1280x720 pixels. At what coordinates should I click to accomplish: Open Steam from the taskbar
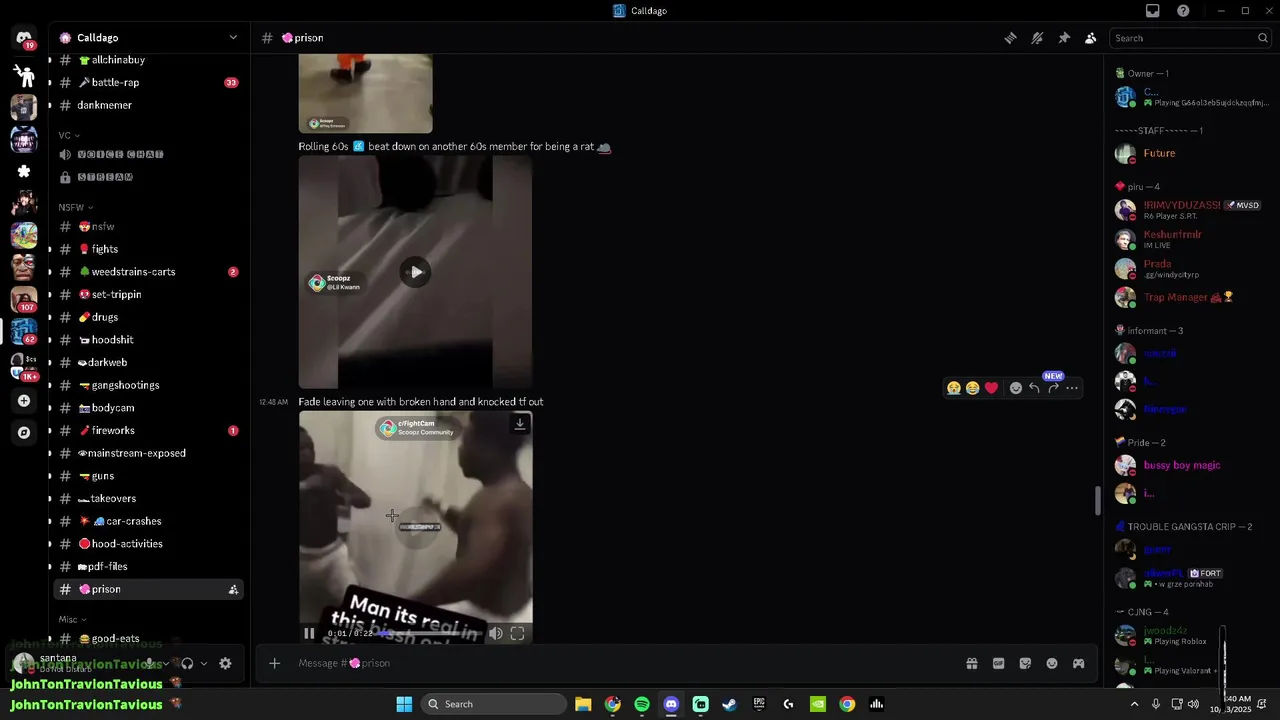pyautogui.click(x=730, y=704)
